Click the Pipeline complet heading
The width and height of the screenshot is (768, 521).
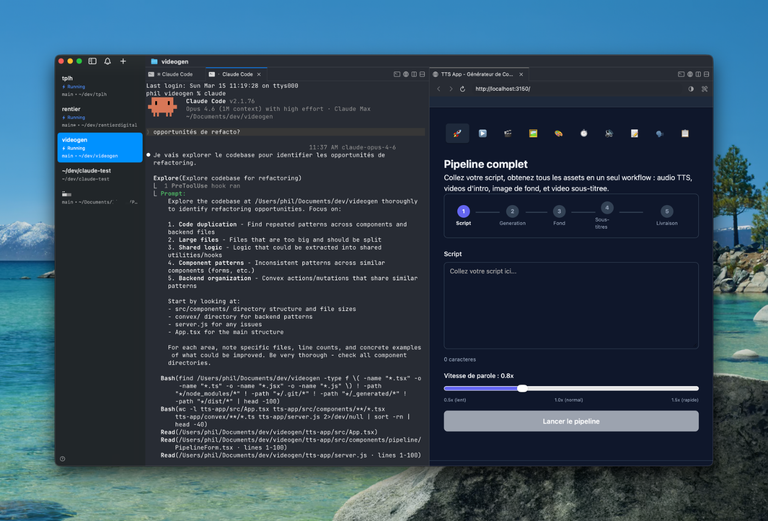point(485,165)
